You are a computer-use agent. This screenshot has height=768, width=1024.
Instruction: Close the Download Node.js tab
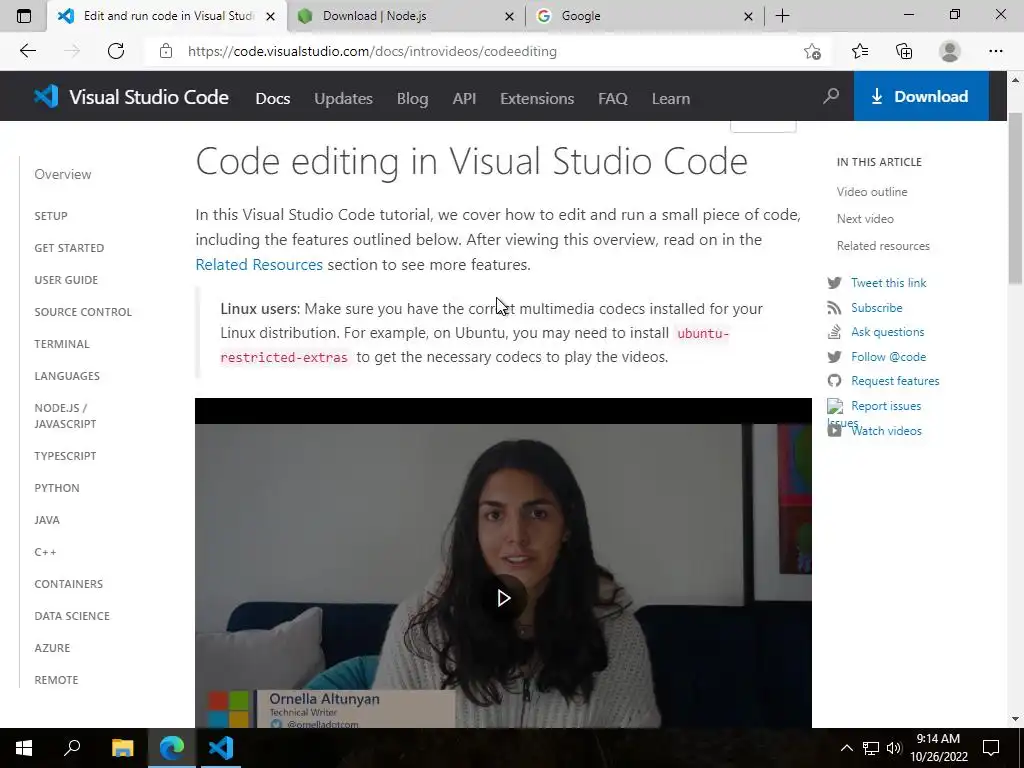point(509,16)
